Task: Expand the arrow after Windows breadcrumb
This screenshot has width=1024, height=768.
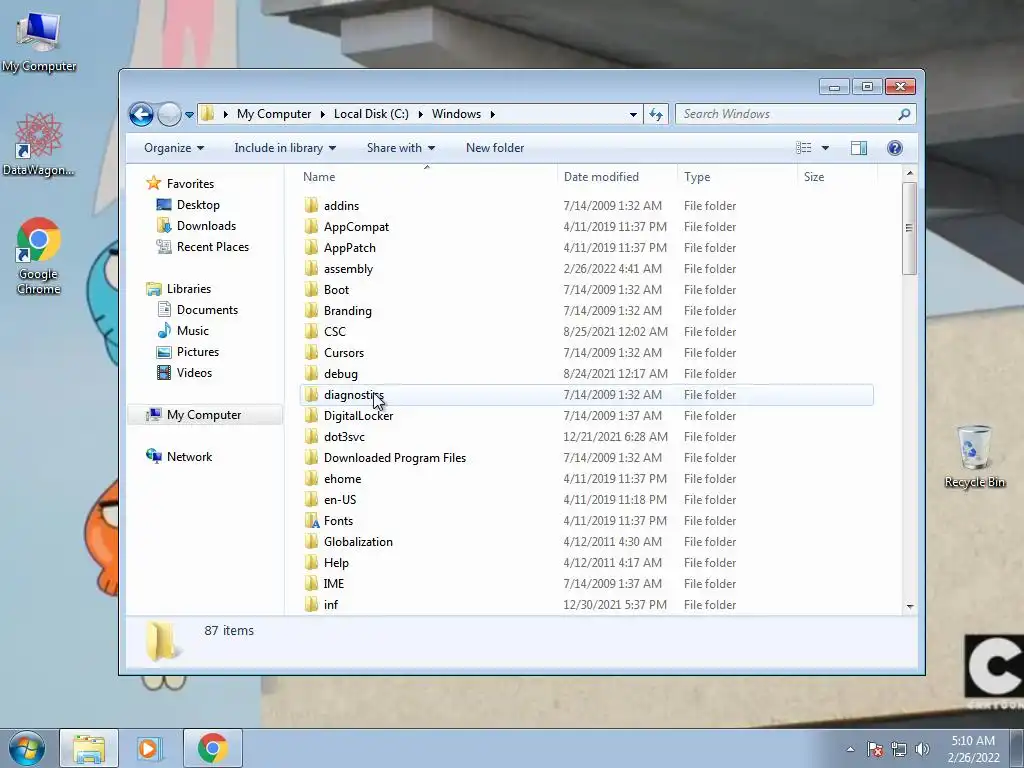Action: pyautogui.click(x=492, y=114)
